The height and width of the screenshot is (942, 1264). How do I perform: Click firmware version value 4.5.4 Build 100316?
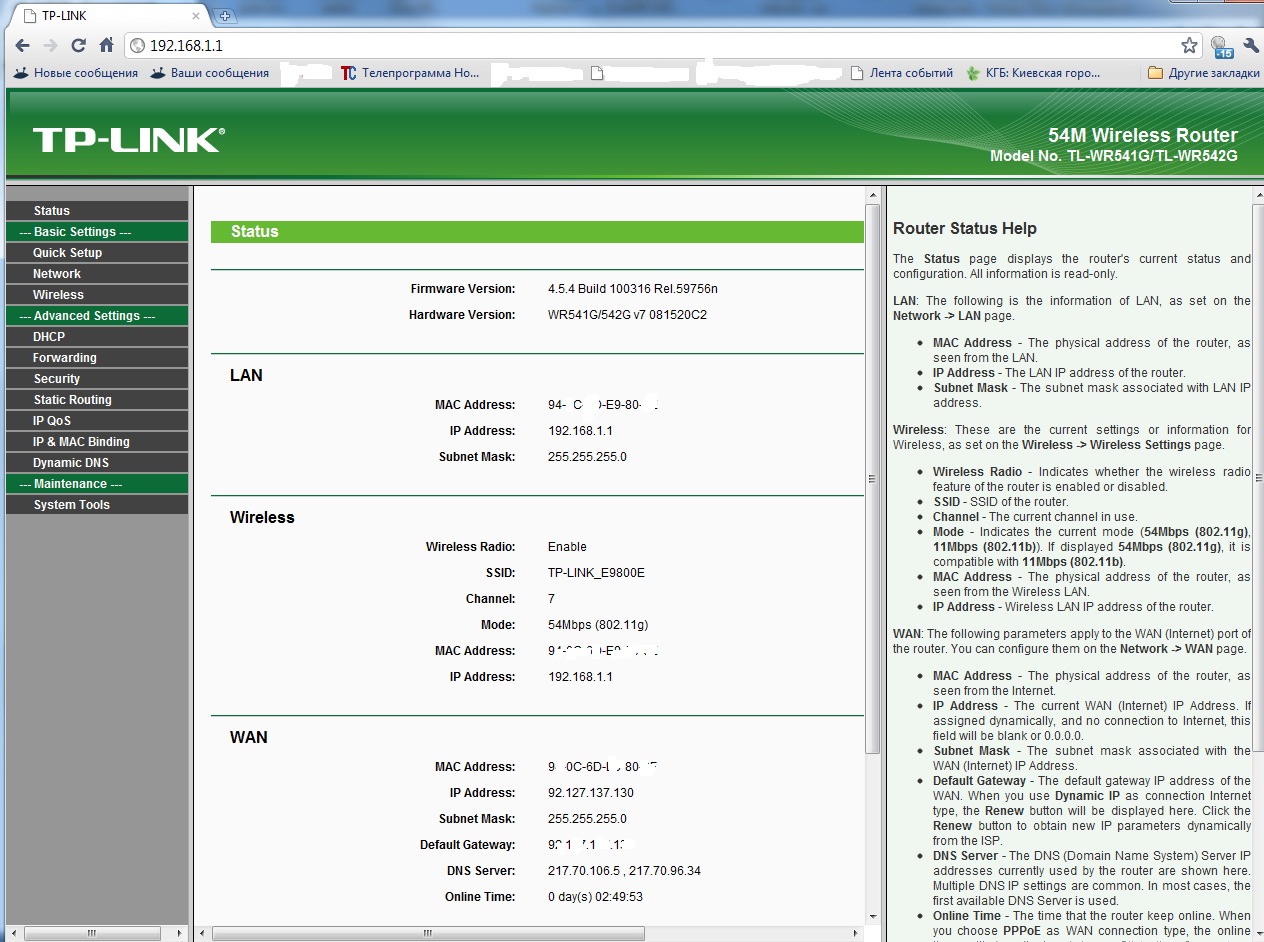click(633, 289)
